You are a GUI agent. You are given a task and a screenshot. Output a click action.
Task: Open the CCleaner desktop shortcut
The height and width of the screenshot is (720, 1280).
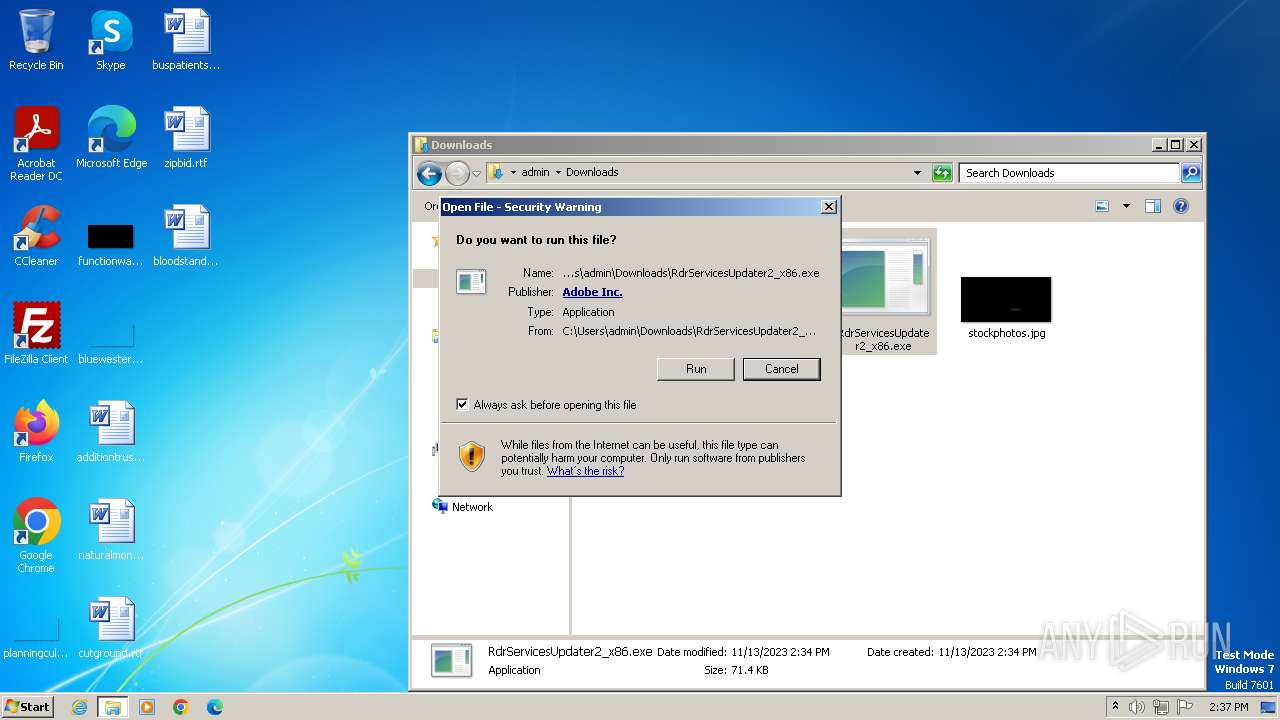(36, 236)
